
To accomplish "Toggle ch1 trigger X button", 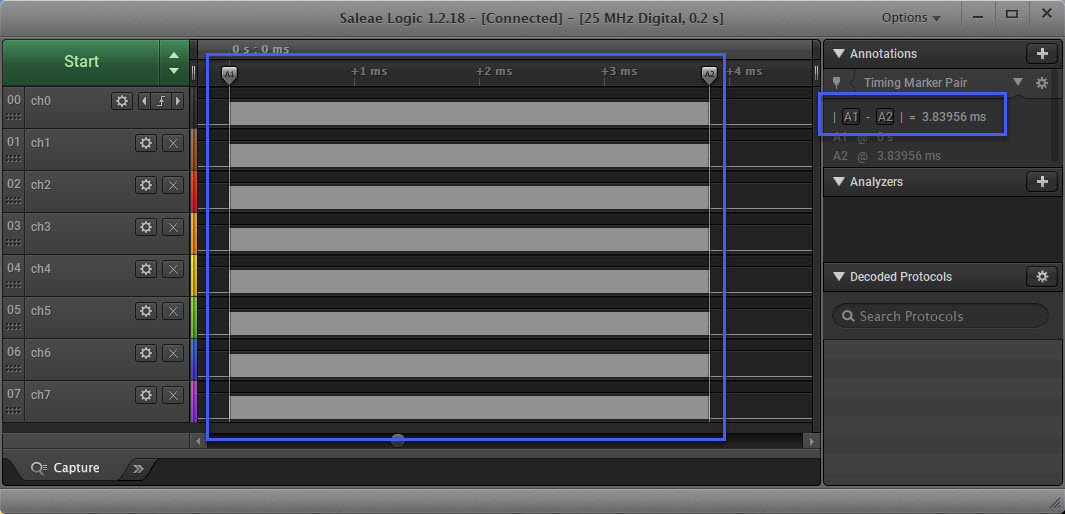I will (172, 143).
